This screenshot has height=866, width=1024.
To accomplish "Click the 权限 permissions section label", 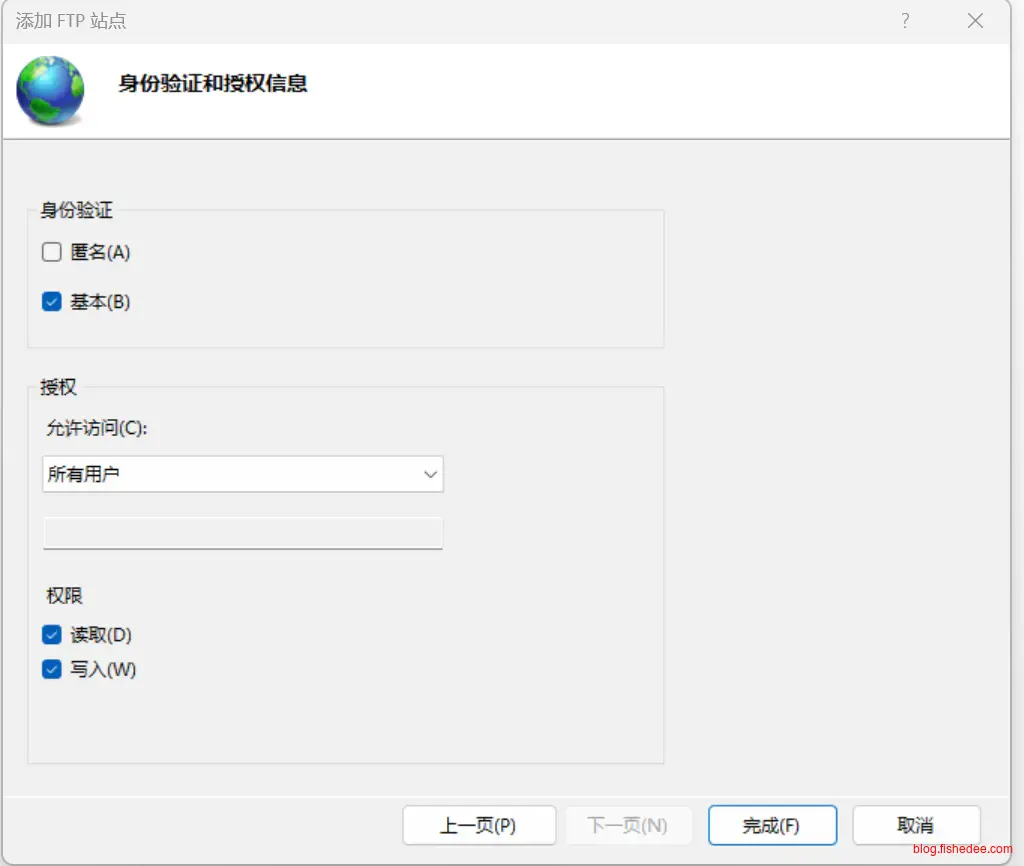I will (x=64, y=596).
